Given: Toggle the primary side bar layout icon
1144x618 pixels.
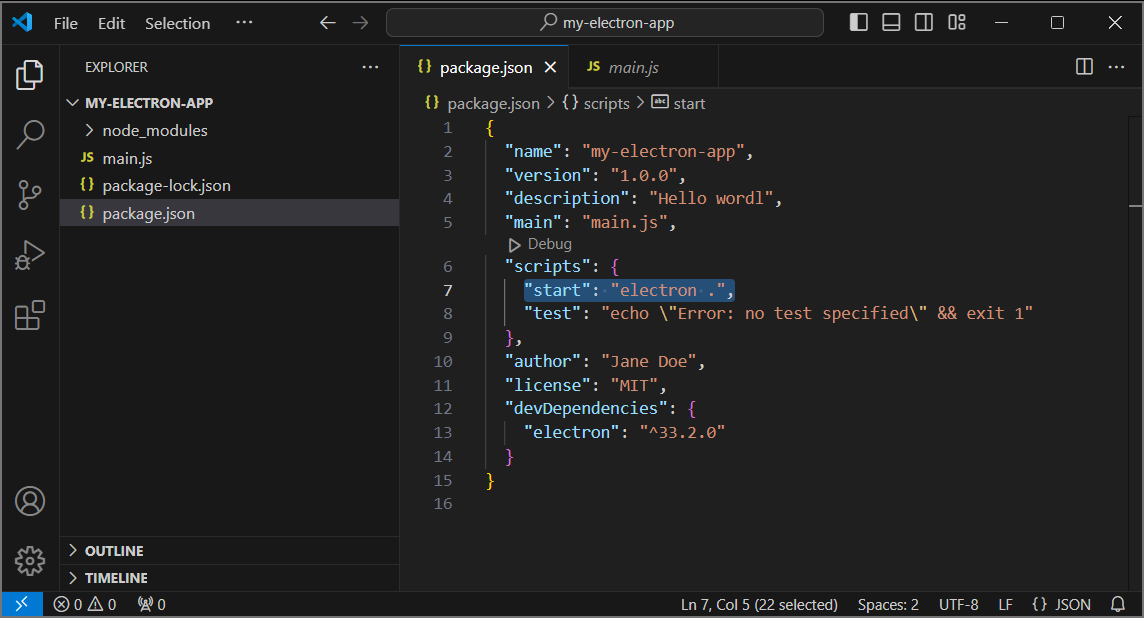Looking at the screenshot, I should click(859, 23).
